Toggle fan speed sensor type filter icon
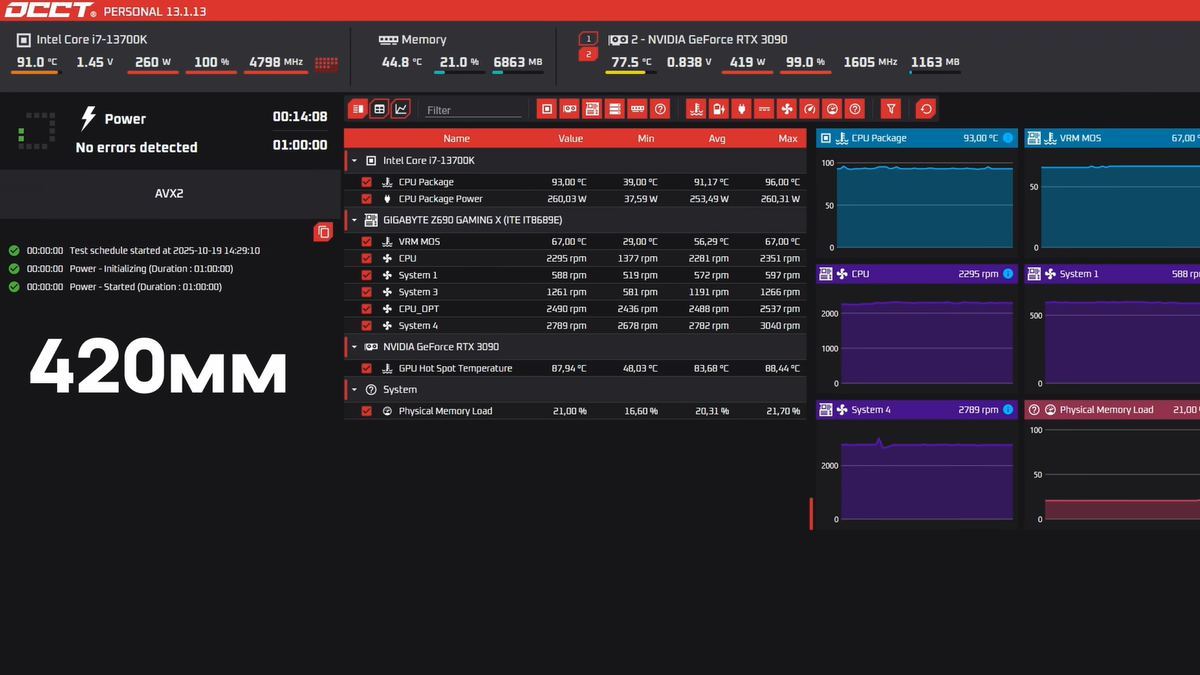 coord(787,109)
